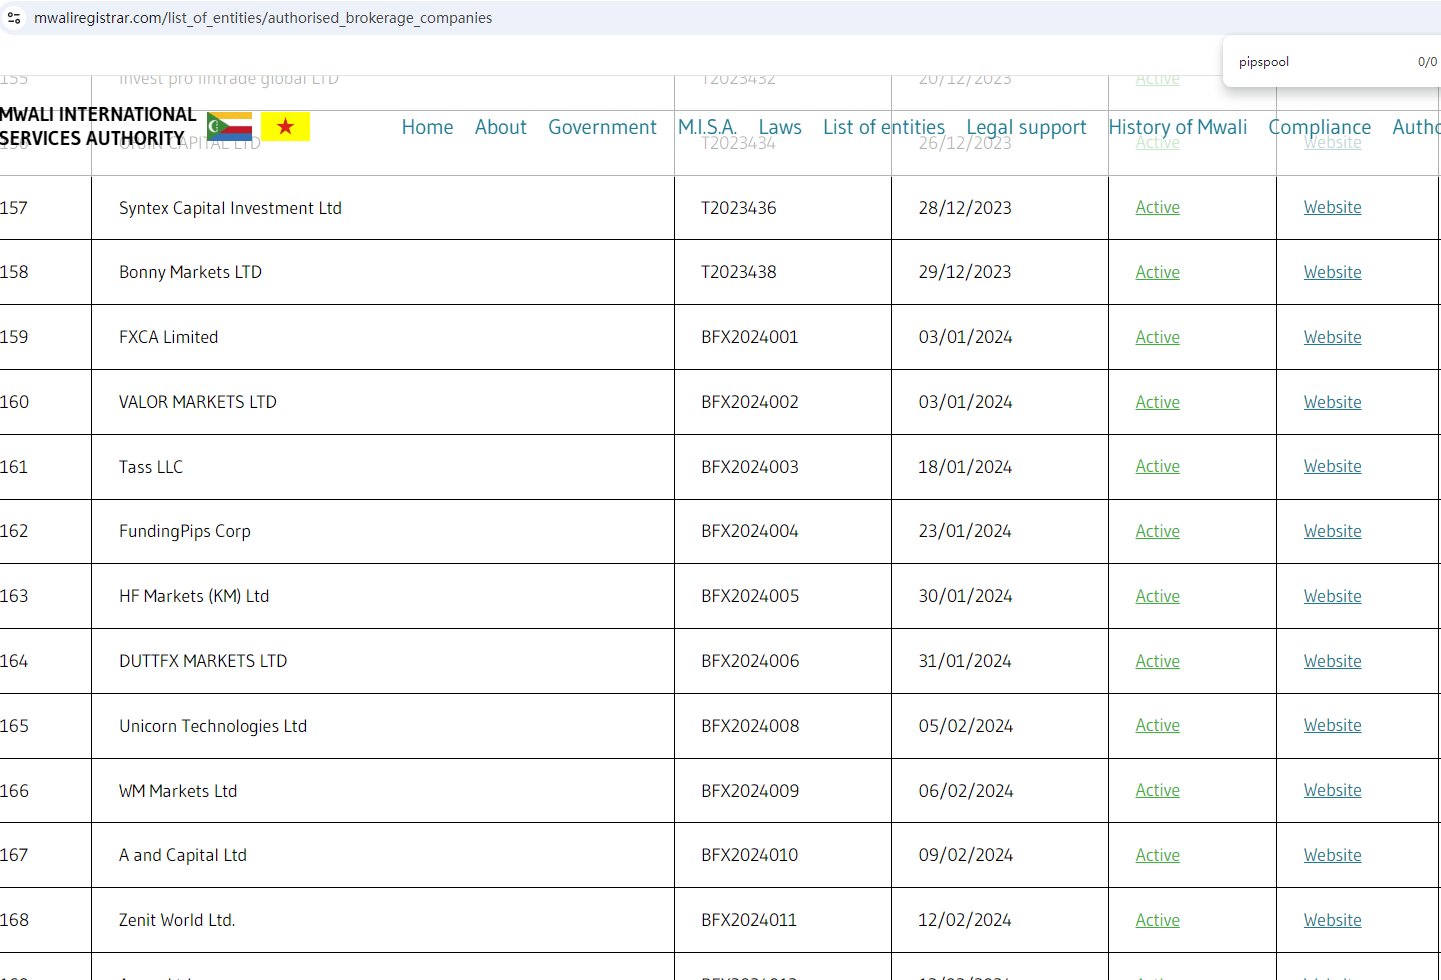Open the List of entities menu
The width and height of the screenshot is (1441, 980).
(884, 127)
